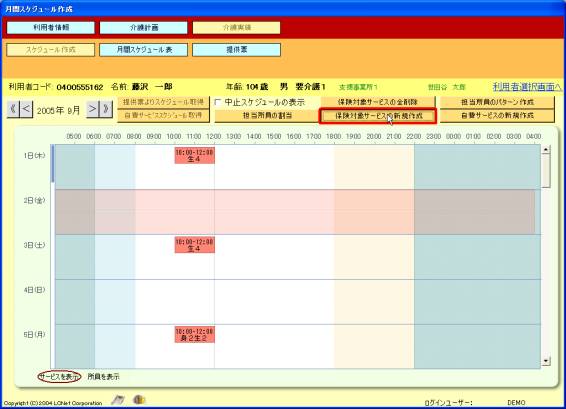The height and width of the screenshot is (409, 566).
Task: Open the 提供票 sub-tab
Action: (x=236, y=50)
